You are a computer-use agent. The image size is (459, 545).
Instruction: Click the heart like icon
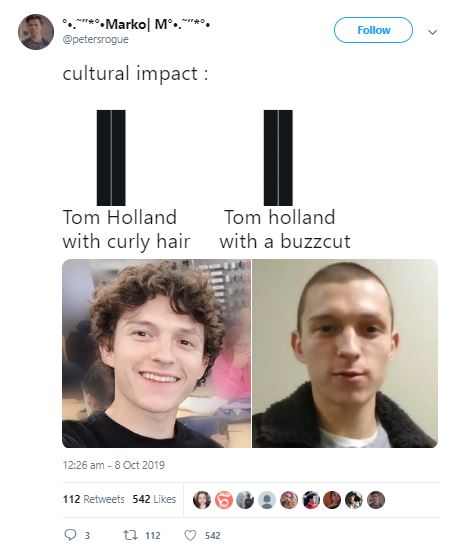pos(190,535)
